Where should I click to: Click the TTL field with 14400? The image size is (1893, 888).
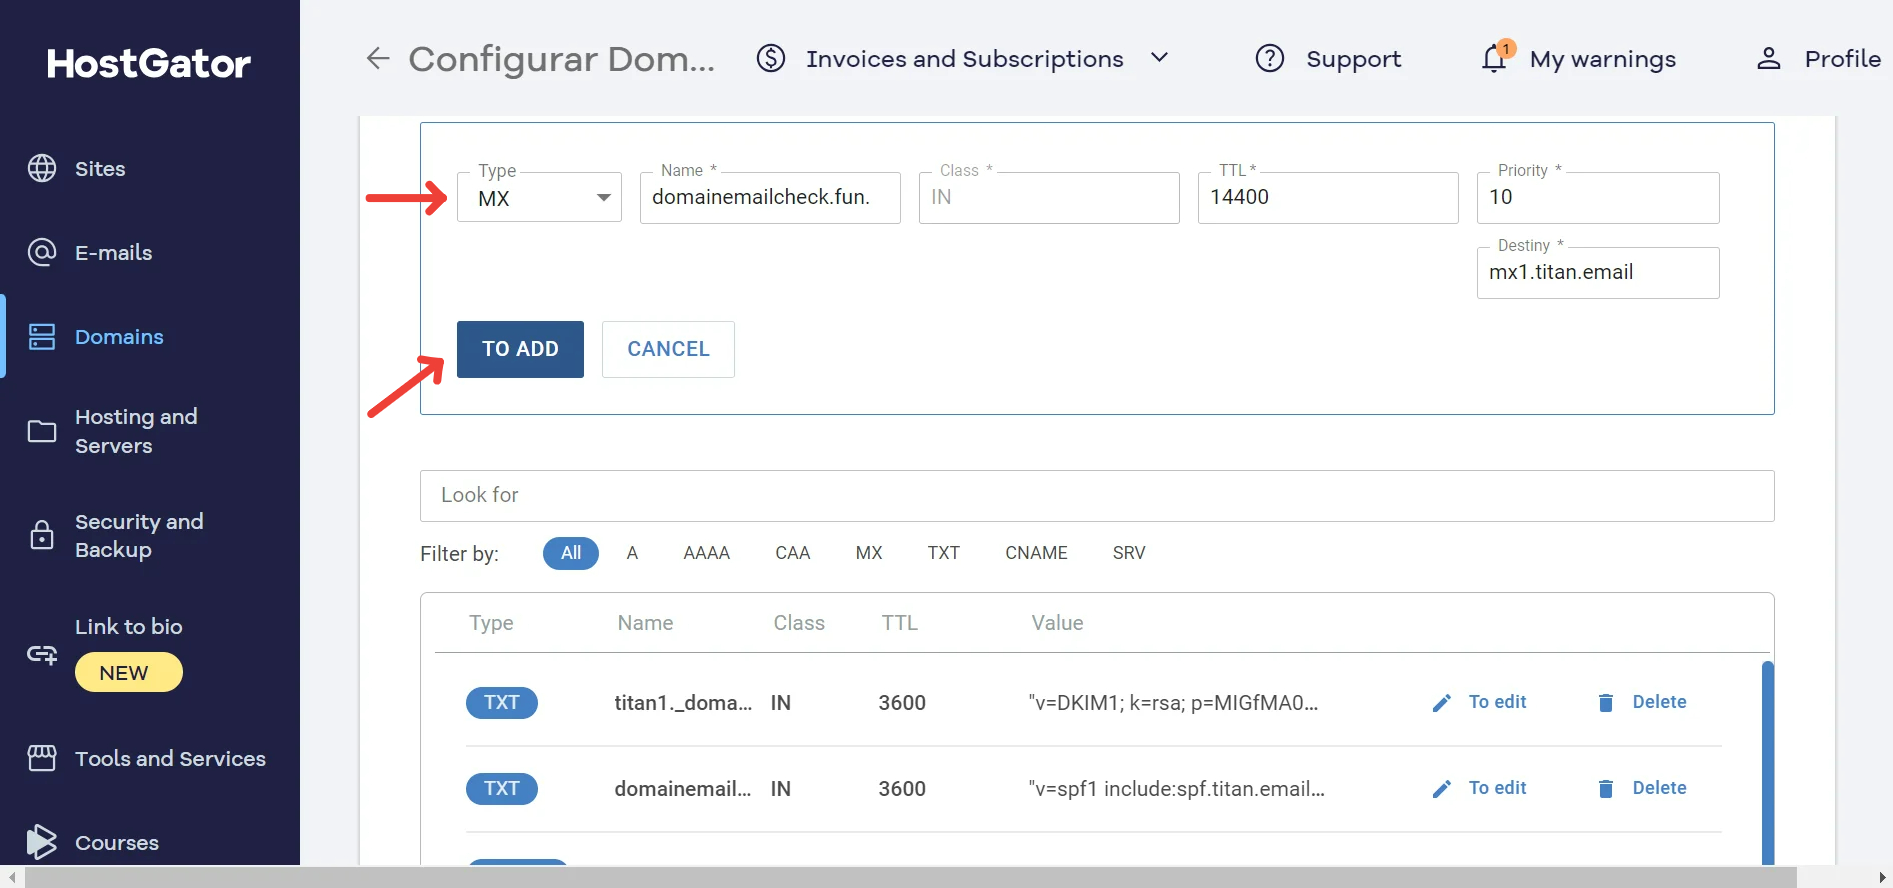[1328, 197]
